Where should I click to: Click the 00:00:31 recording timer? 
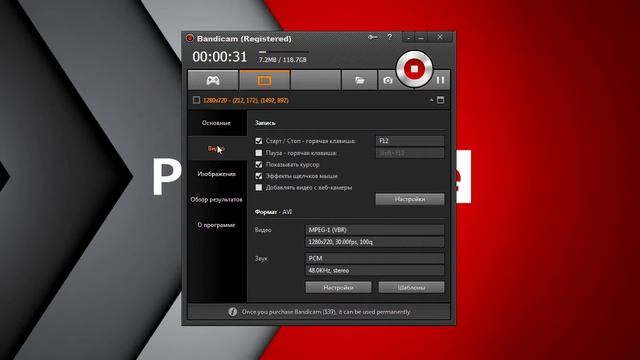point(220,57)
